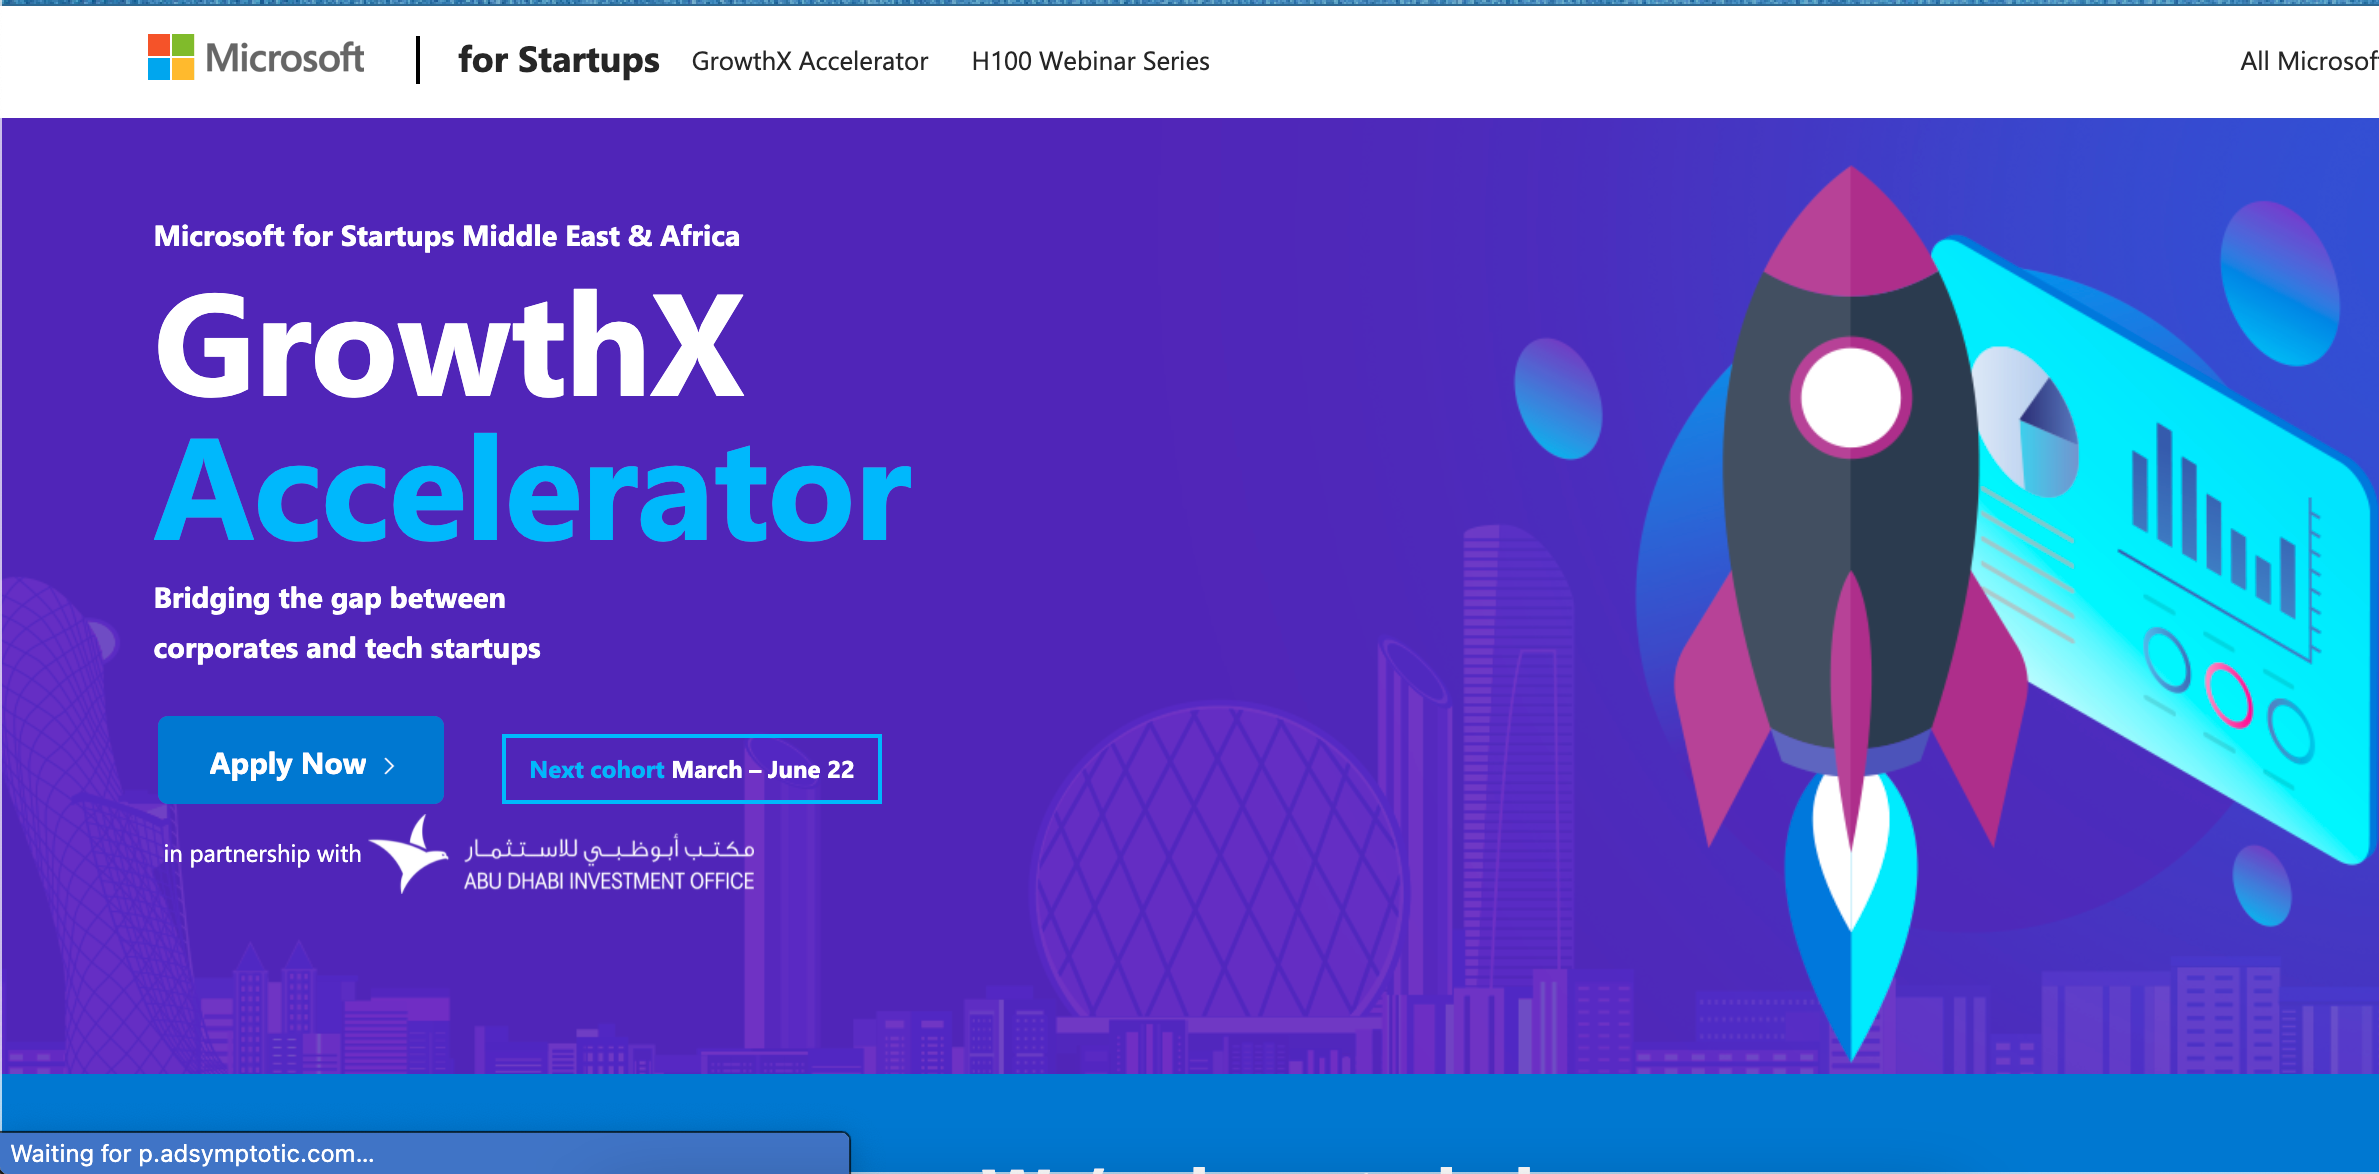Click the 'for Startups' header link
Screen dimensions: 2379x1174
click(557, 60)
